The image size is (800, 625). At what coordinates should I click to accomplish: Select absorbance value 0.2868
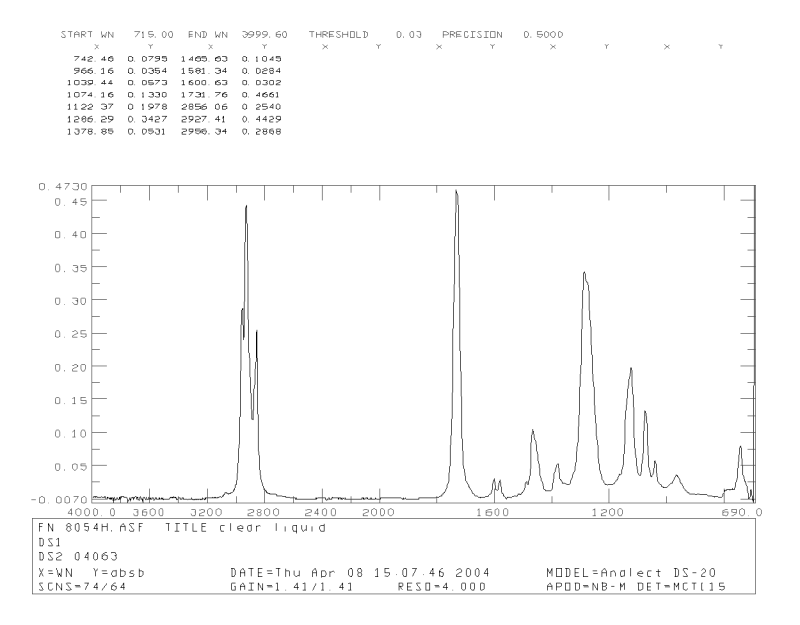coord(261,132)
